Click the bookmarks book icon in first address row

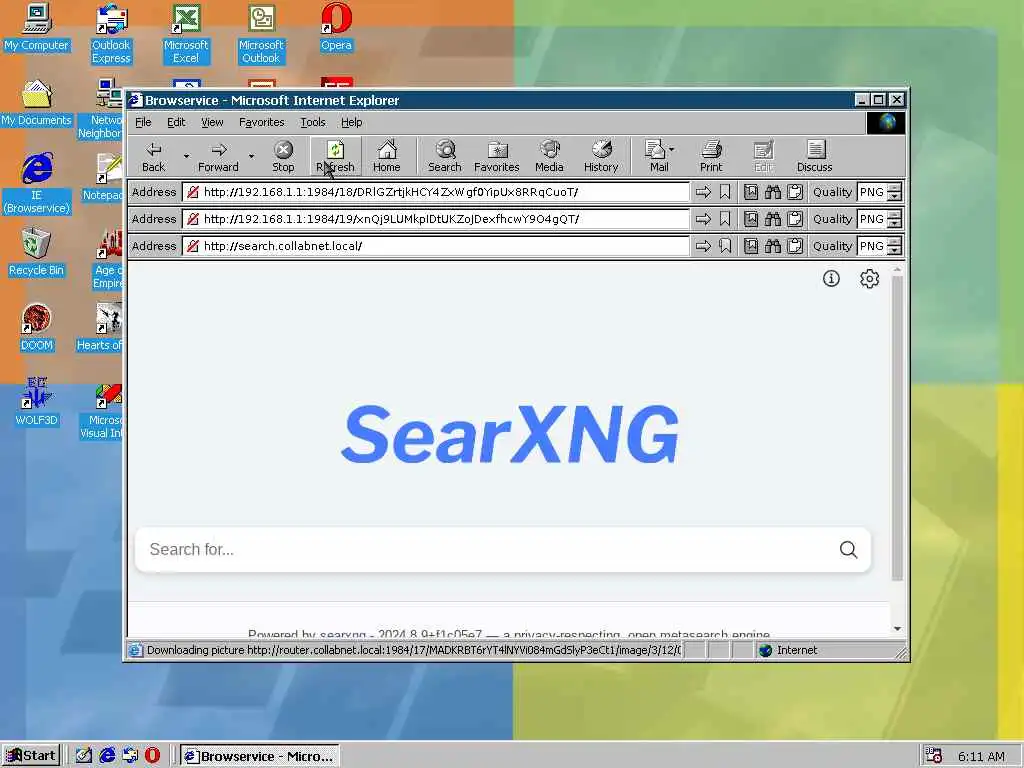pos(751,192)
